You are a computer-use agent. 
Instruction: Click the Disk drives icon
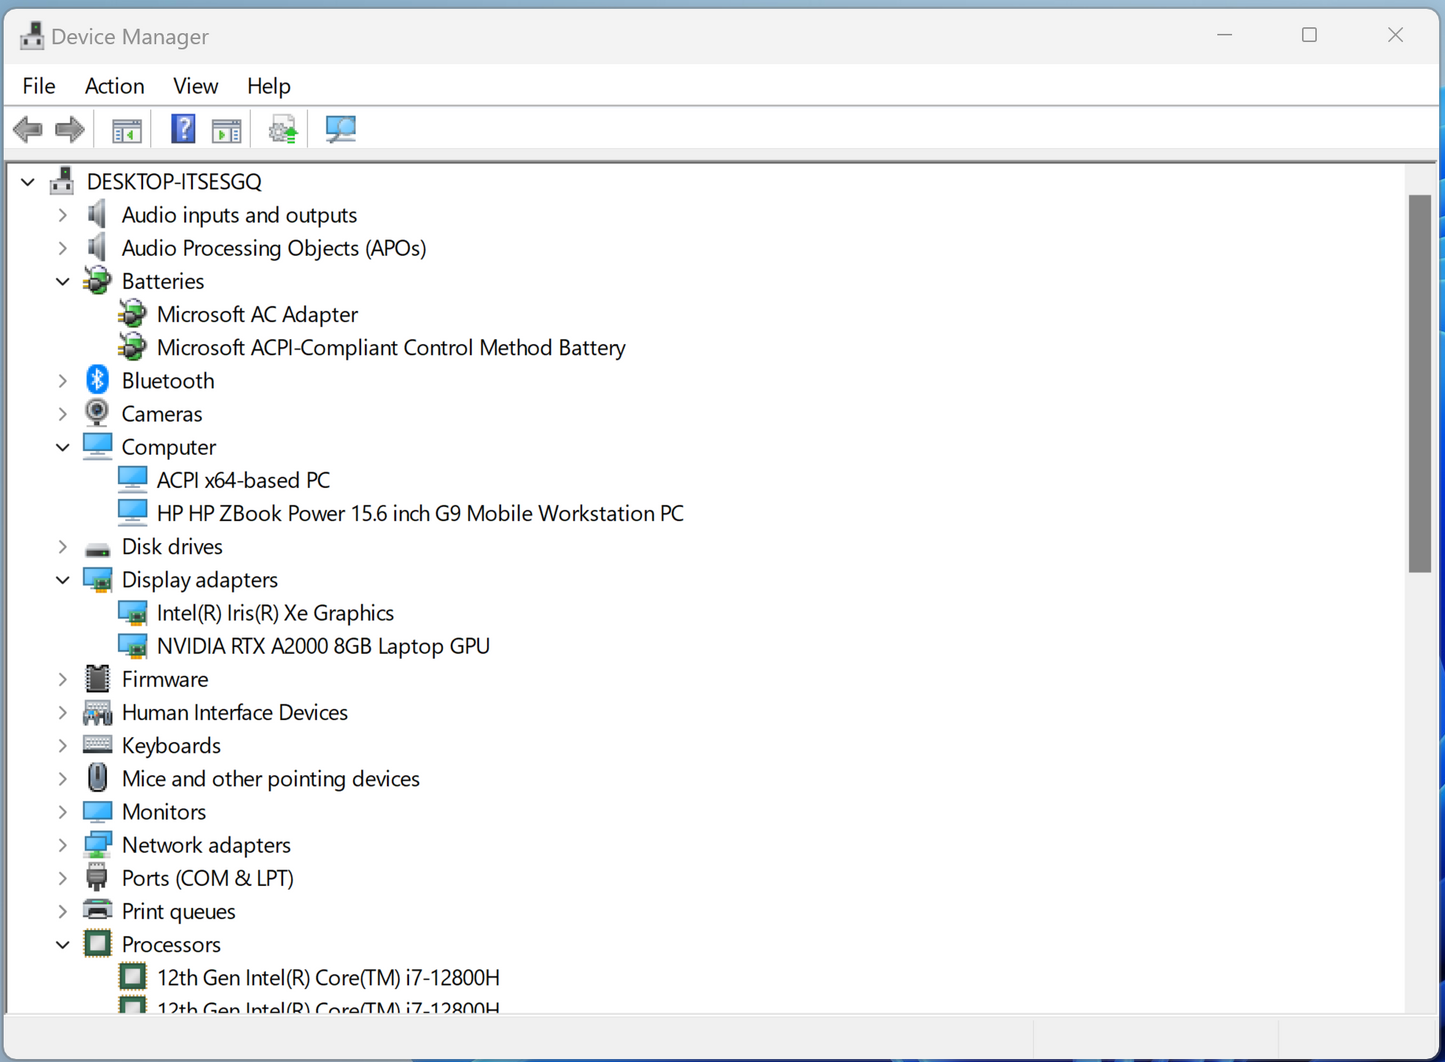coord(97,548)
